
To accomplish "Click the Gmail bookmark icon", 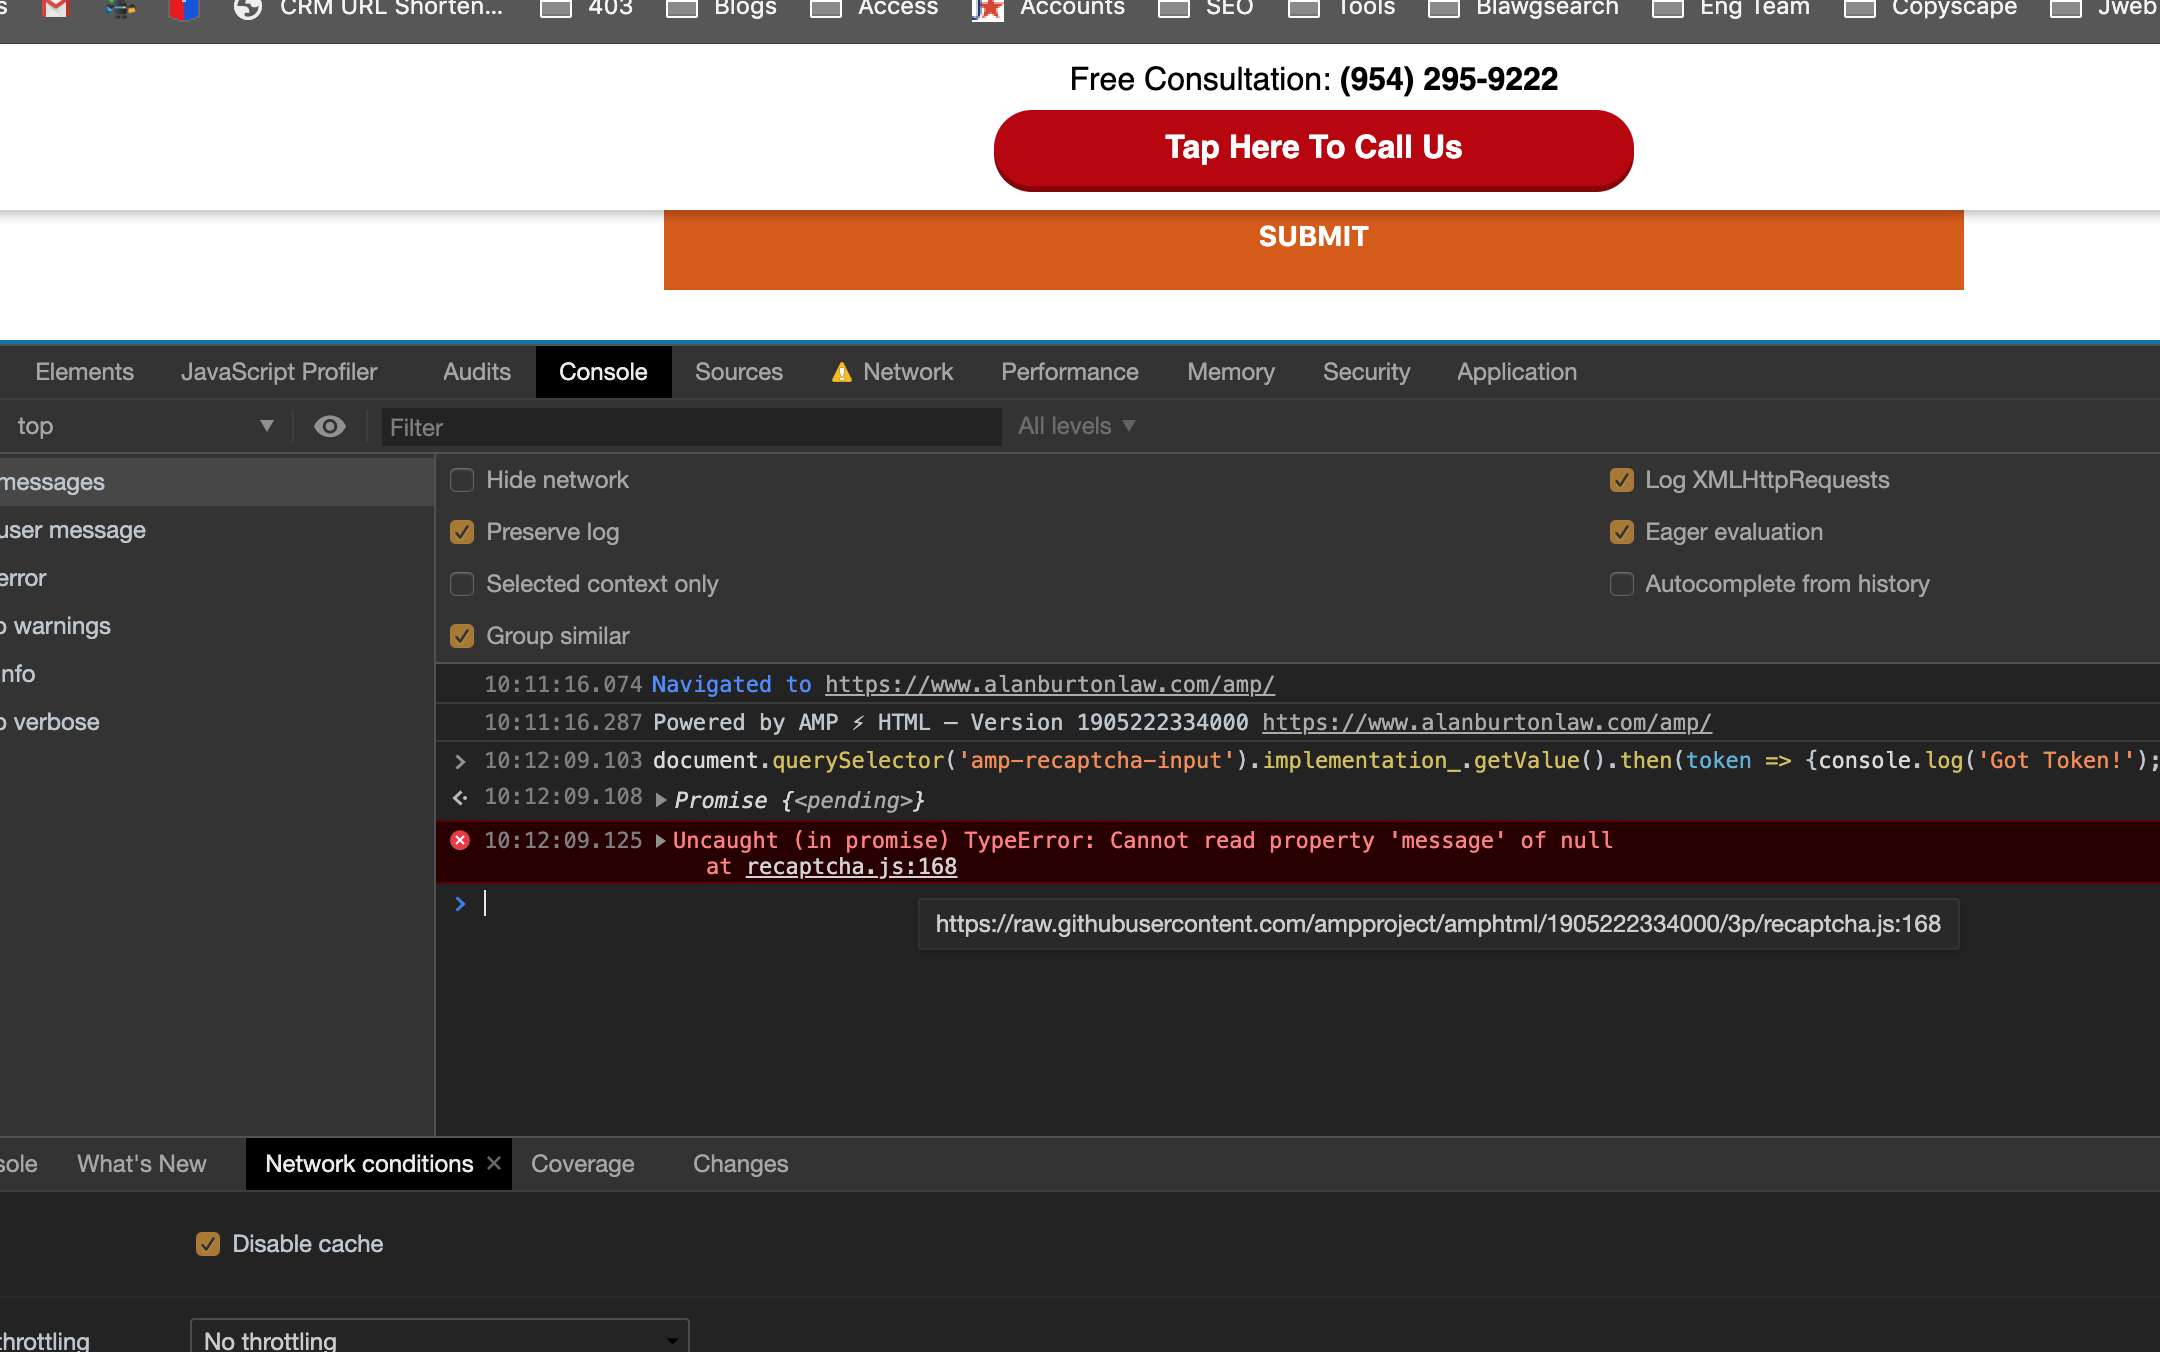I will [56, 8].
